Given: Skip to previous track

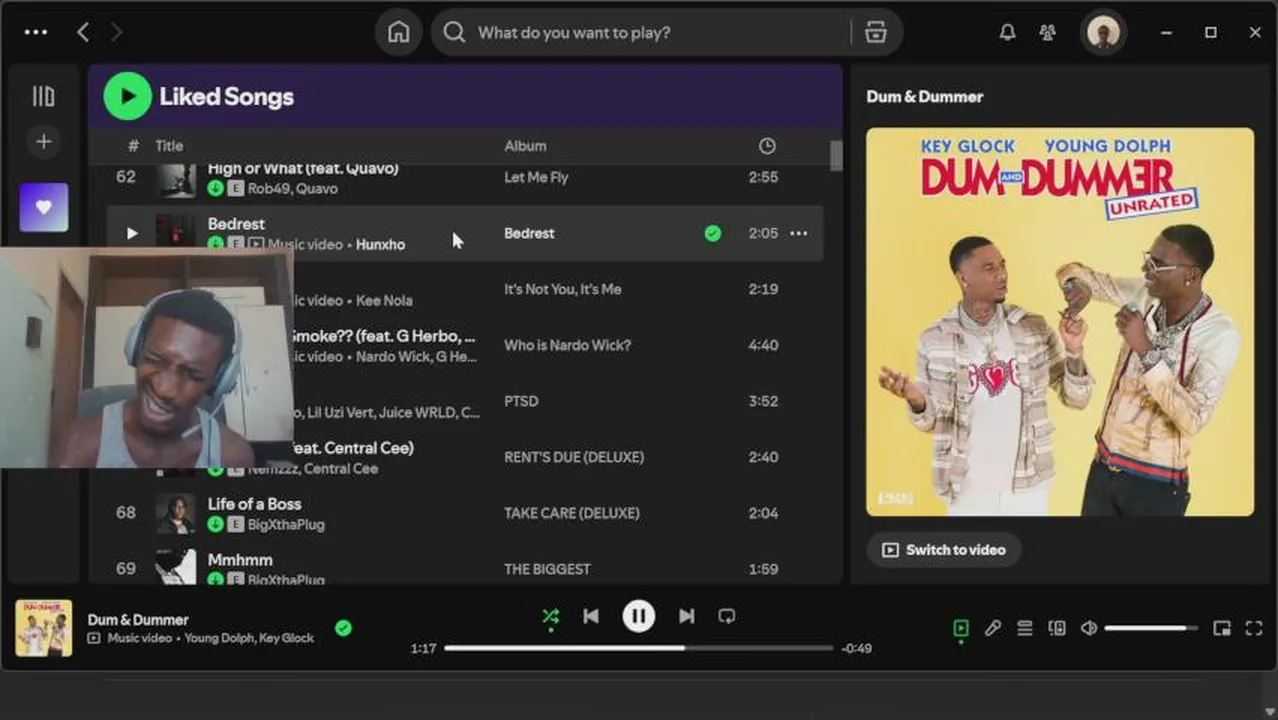Looking at the screenshot, I should [591, 616].
